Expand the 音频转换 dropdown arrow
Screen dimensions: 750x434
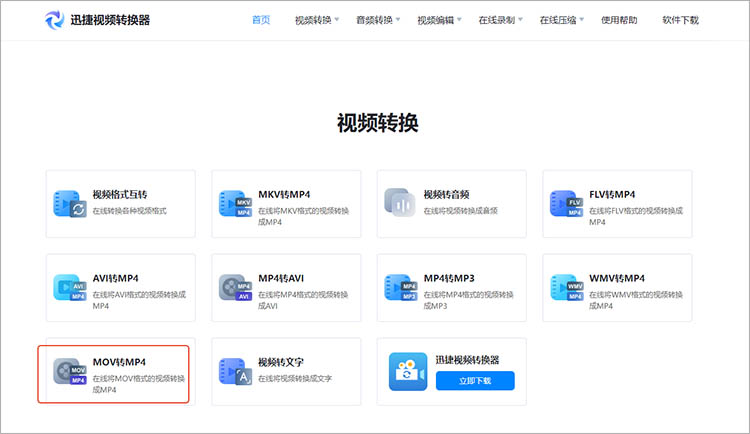398,20
